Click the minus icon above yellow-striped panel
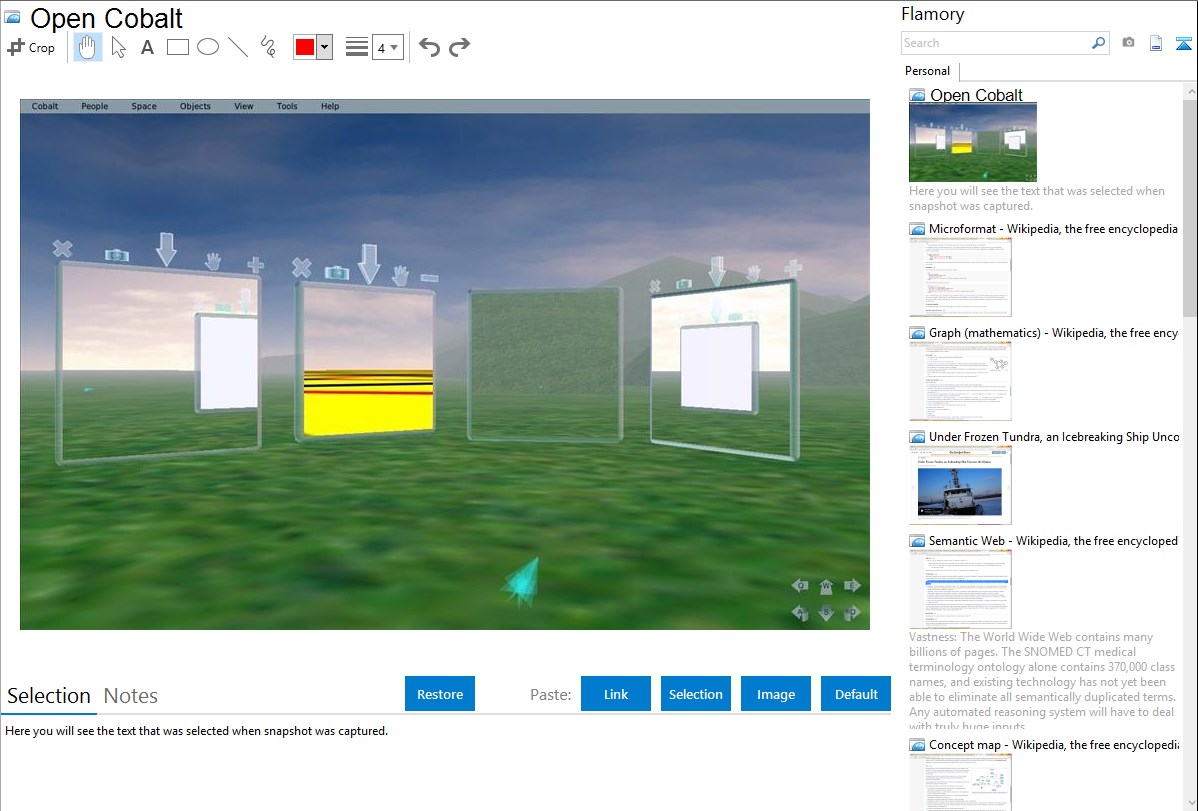Viewport: 1198px width, 811px height. (x=429, y=278)
